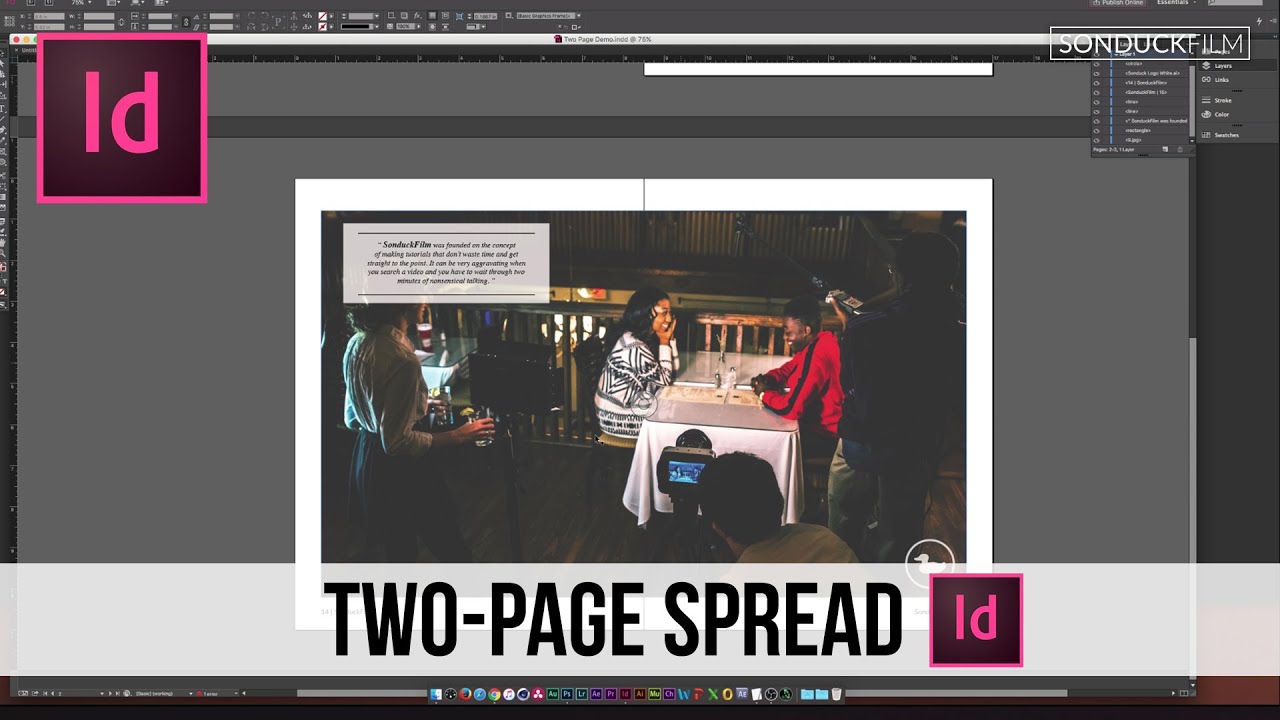Open Google Chrome from the Dock
The height and width of the screenshot is (720, 1280).
494,694
